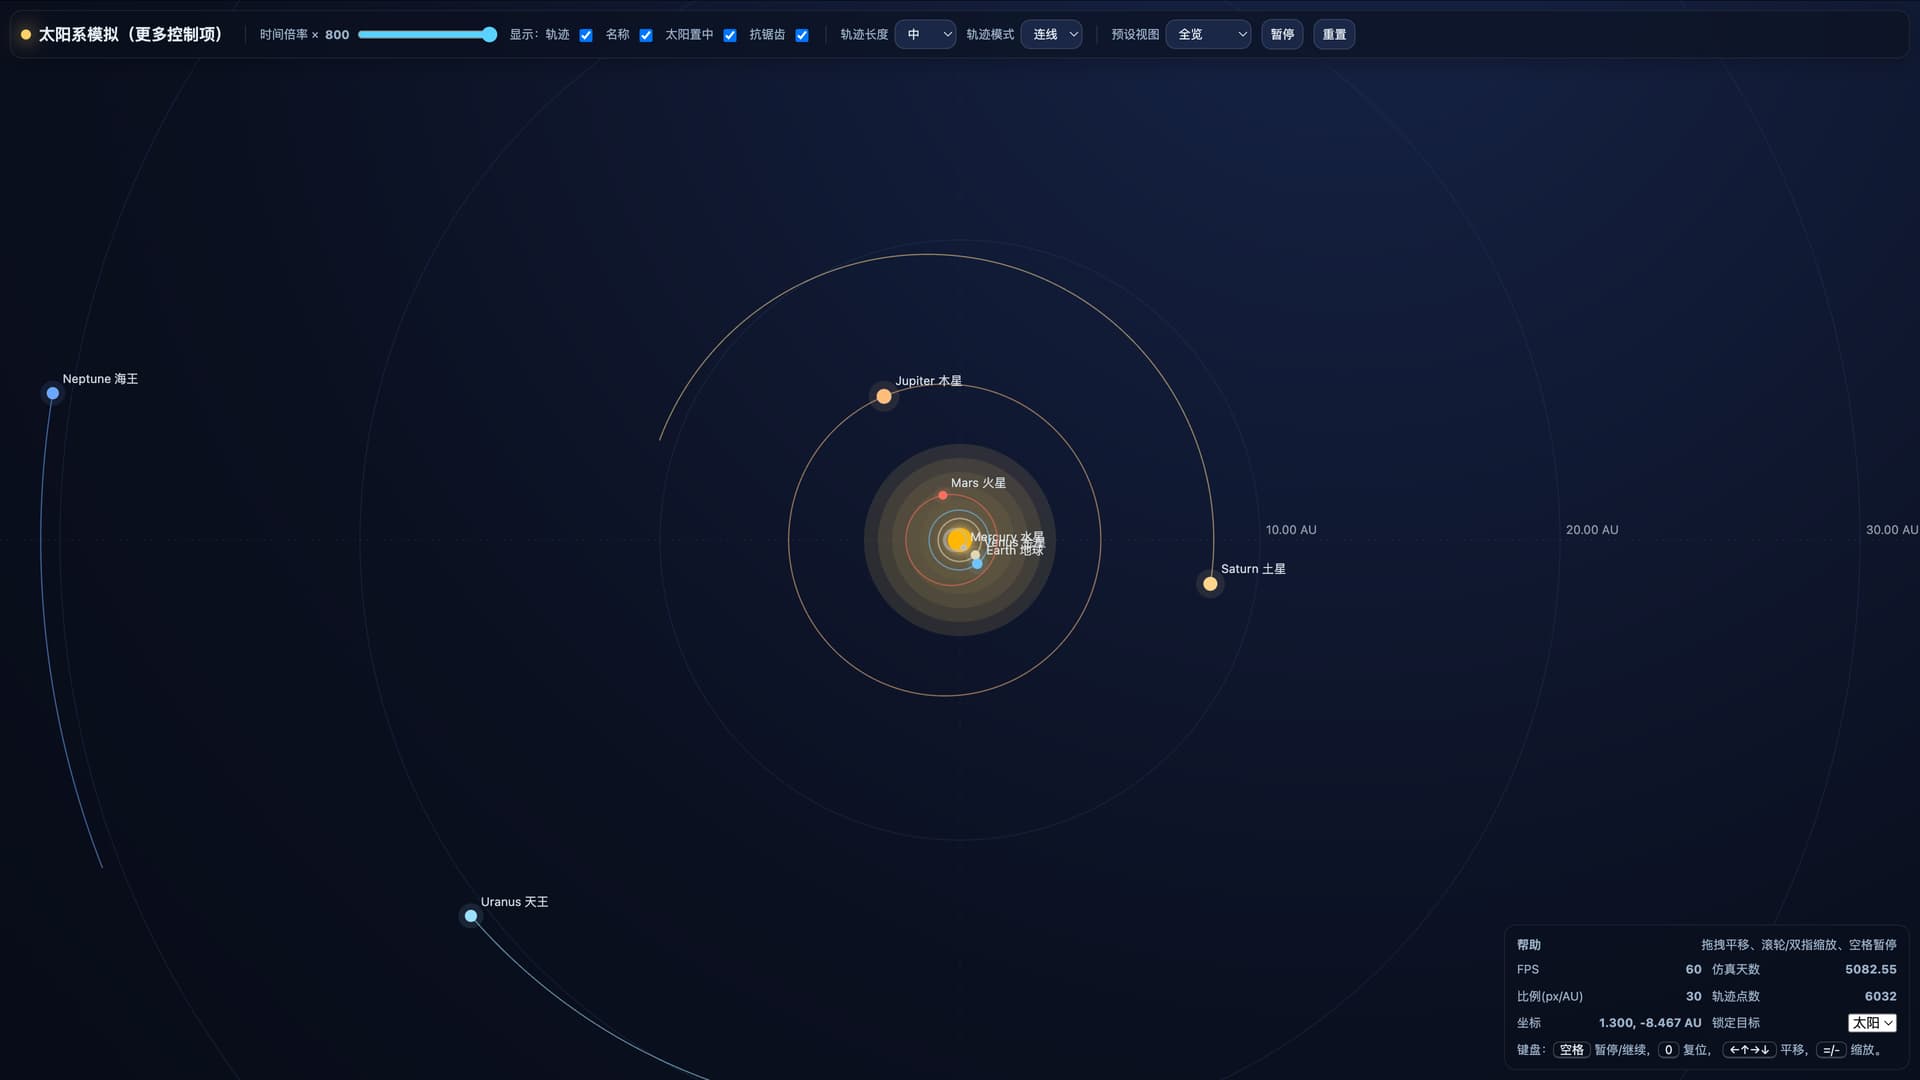Viewport: 1920px width, 1080px height.
Task: Click the 时间倍率 value 800
Action: [337, 35]
